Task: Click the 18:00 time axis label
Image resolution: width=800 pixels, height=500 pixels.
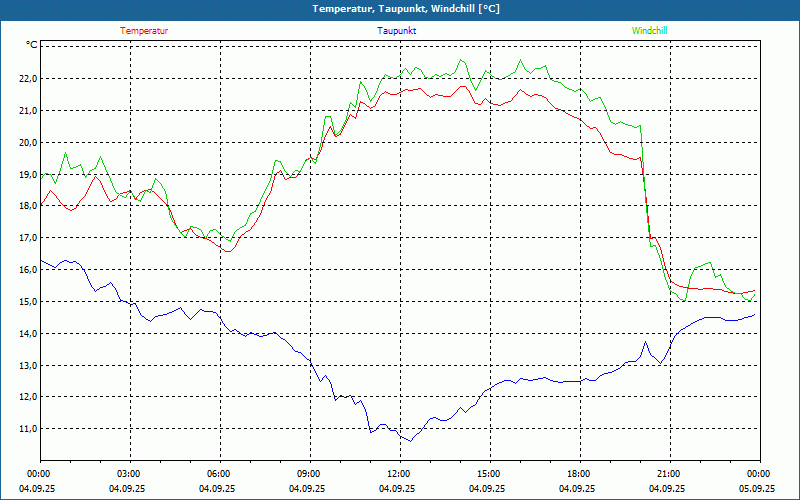Action: (x=578, y=473)
